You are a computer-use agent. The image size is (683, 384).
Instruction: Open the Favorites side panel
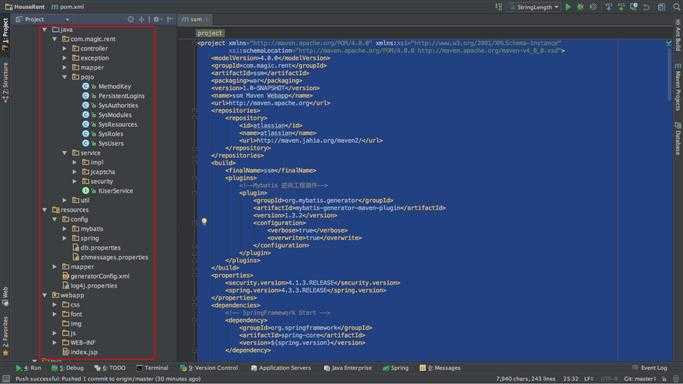[x=5, y=336]
